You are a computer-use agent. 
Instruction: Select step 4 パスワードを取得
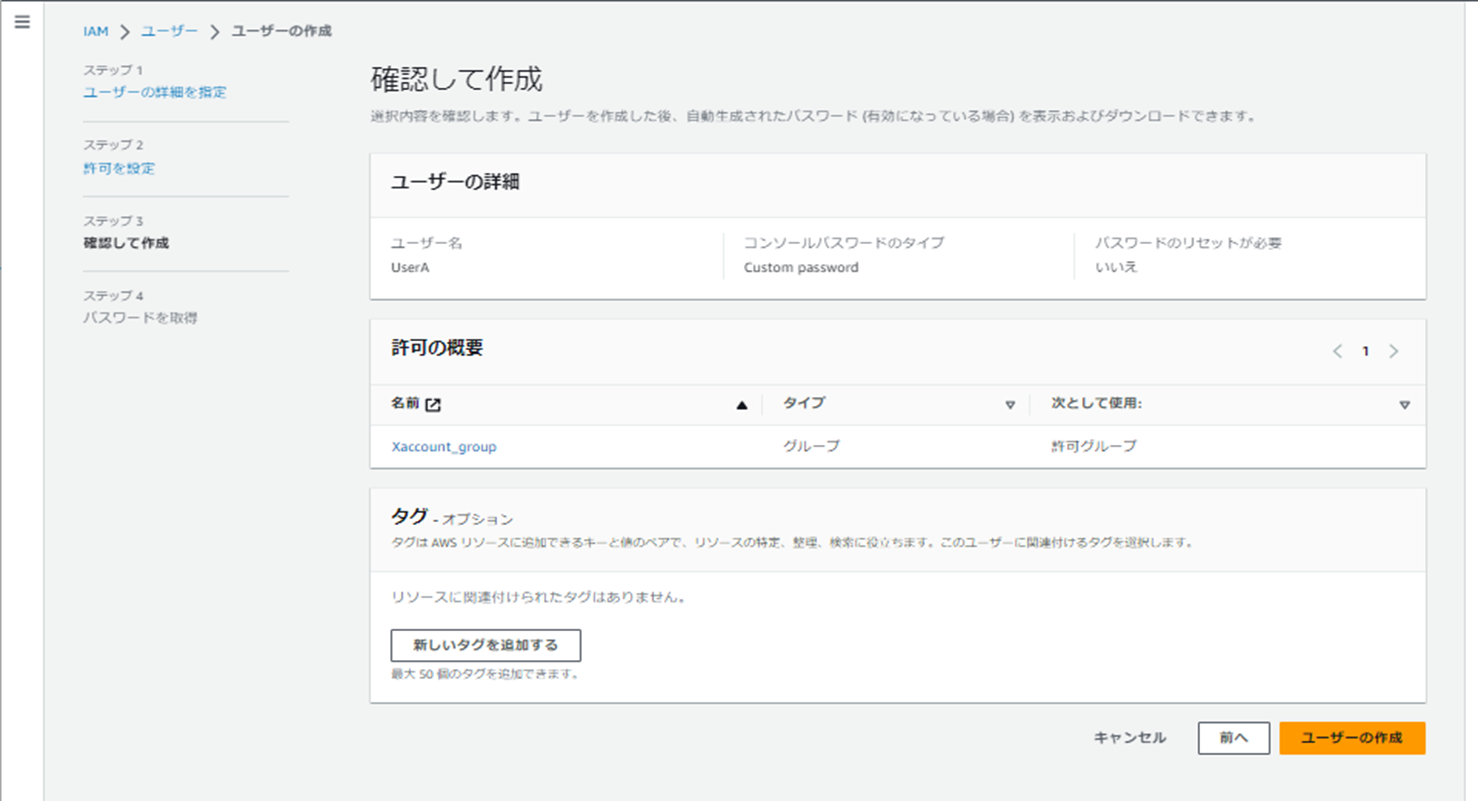coord(140,318)
